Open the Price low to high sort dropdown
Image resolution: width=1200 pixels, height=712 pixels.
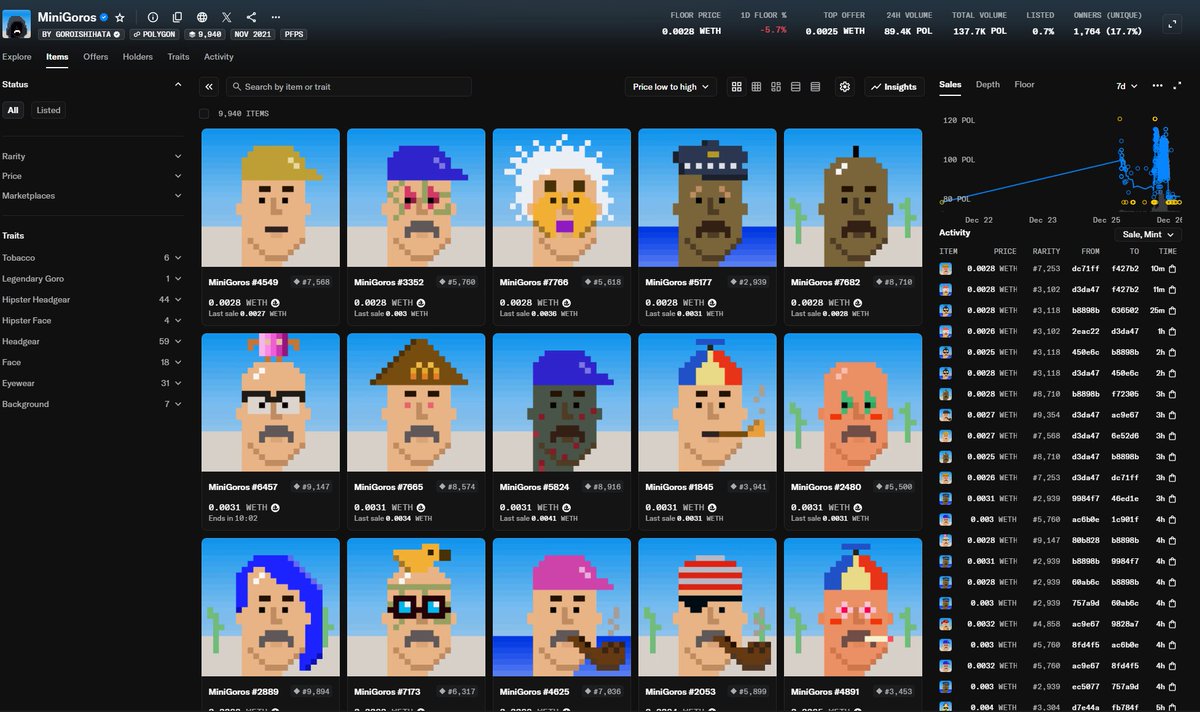tap(671, 87)
